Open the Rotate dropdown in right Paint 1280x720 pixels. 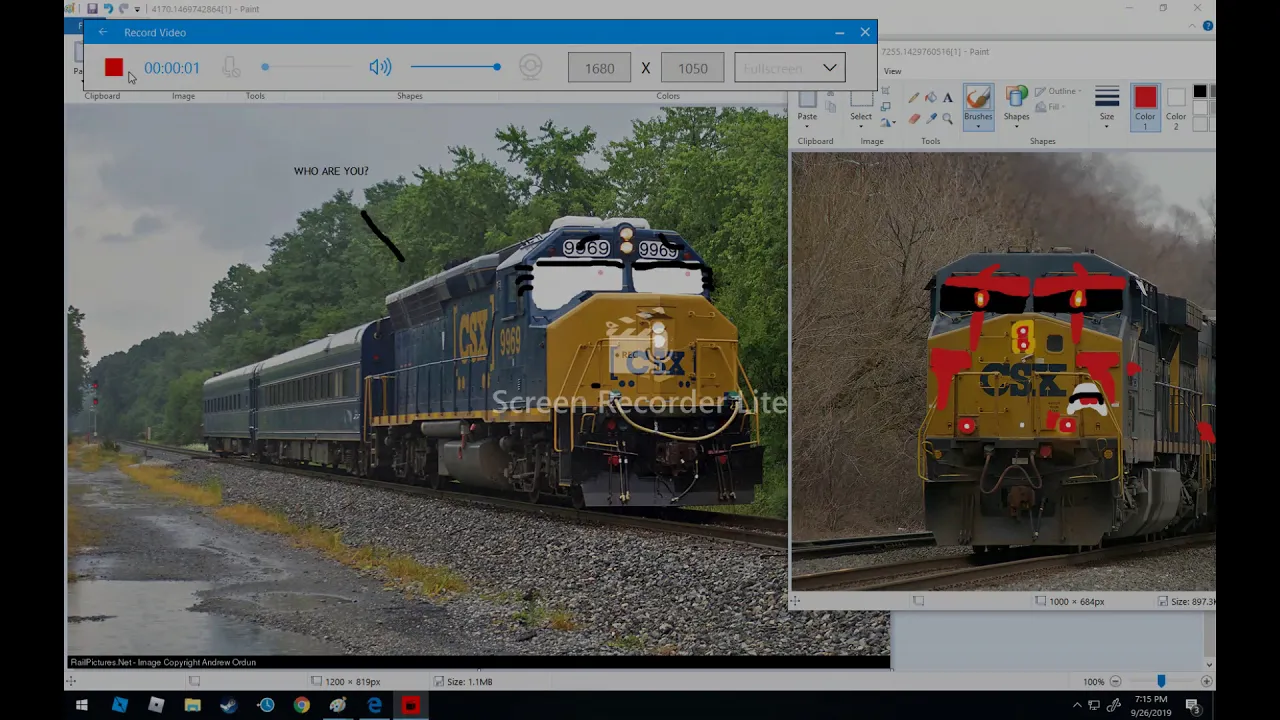click(886, 121)
